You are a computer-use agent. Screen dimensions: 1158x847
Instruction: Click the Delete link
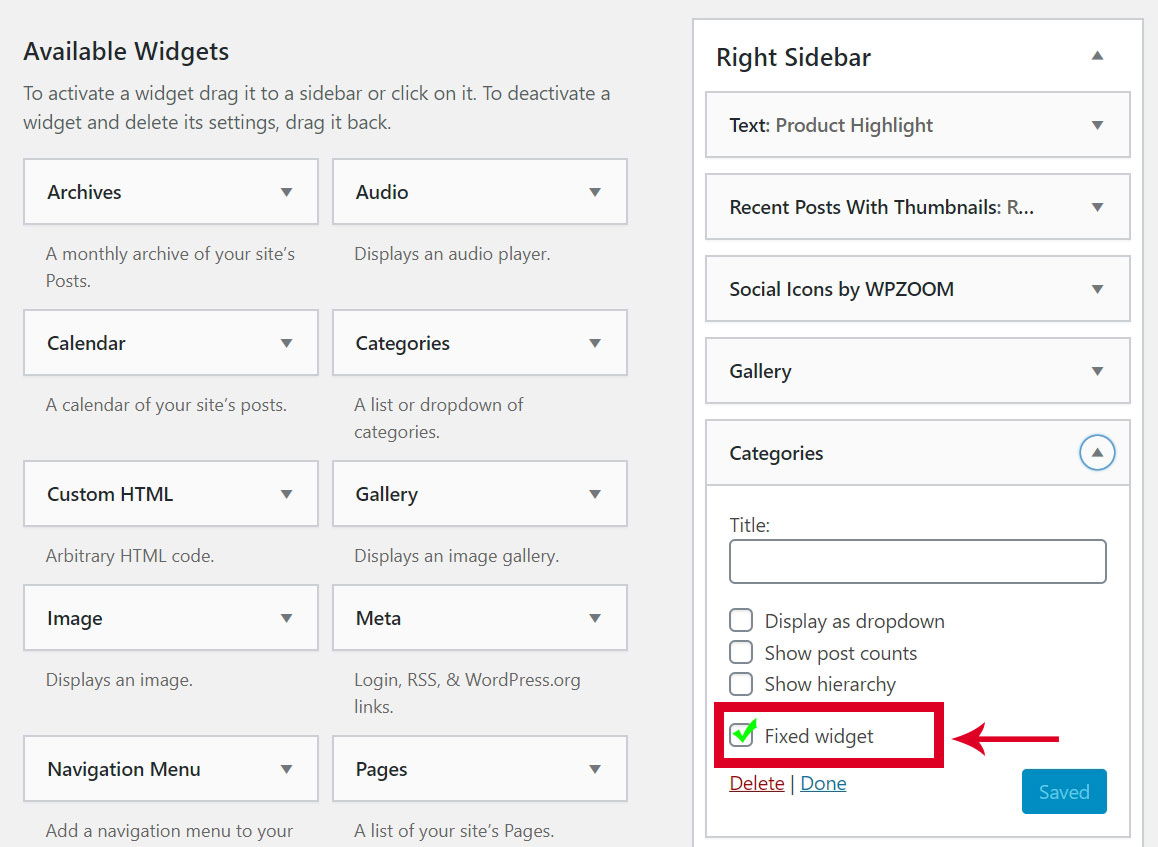coord(756,783)
